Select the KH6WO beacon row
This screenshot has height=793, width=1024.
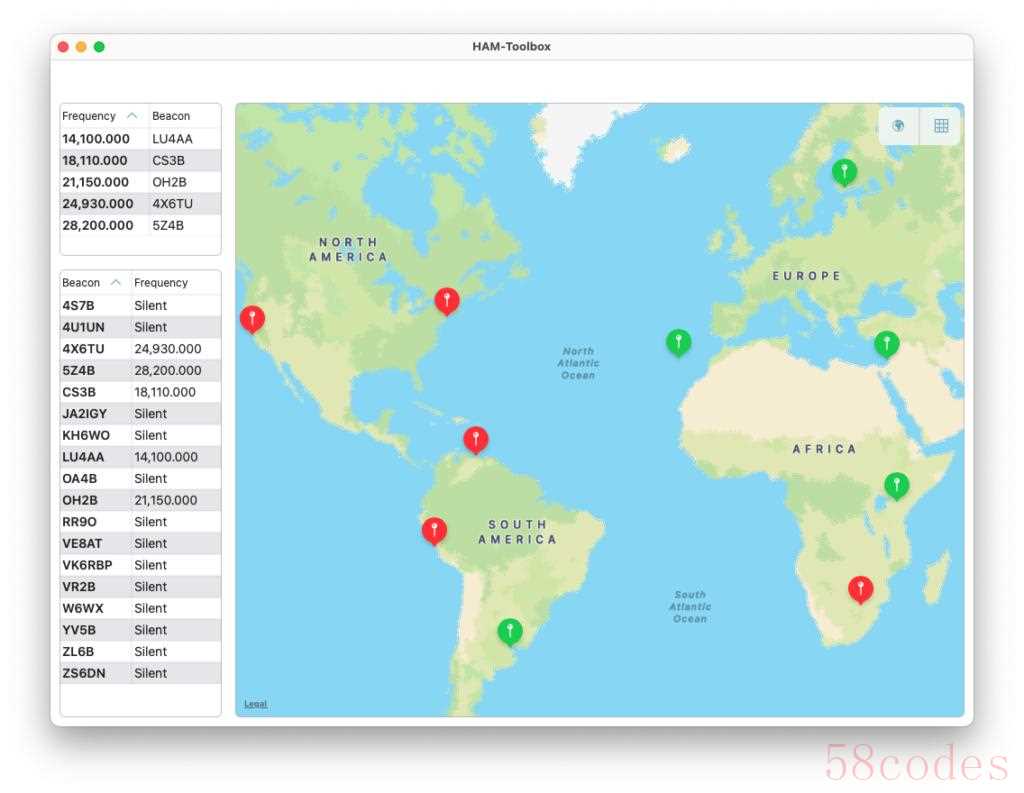coord(140,435)
